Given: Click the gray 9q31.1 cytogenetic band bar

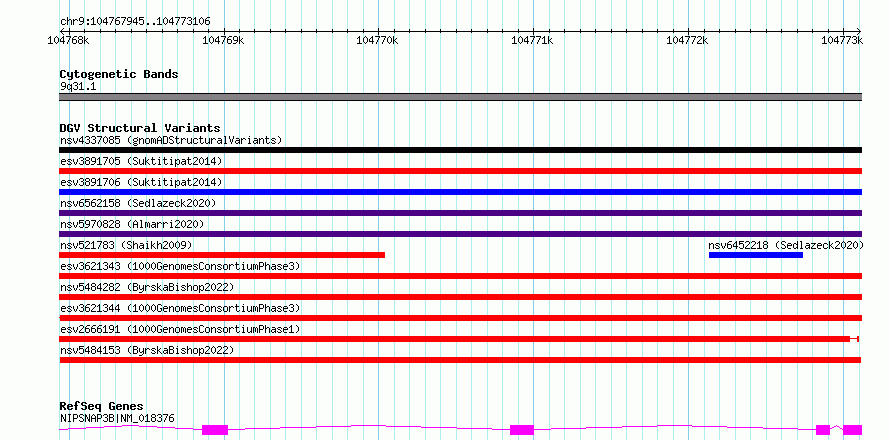Looking at the screenshot, I should click(460, 97).
